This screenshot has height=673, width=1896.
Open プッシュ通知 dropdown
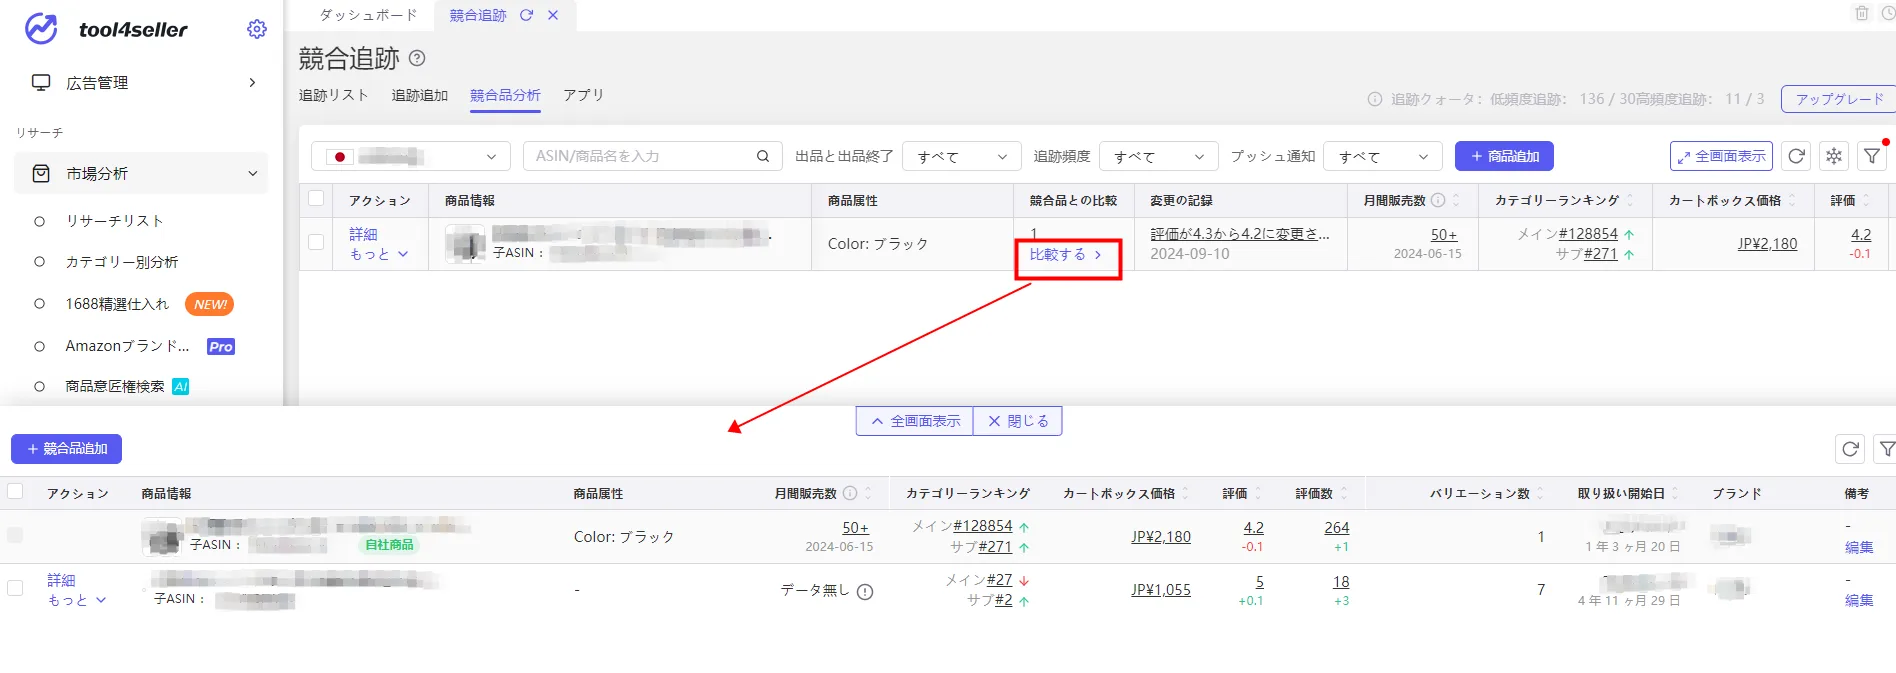pos(1382,156)
